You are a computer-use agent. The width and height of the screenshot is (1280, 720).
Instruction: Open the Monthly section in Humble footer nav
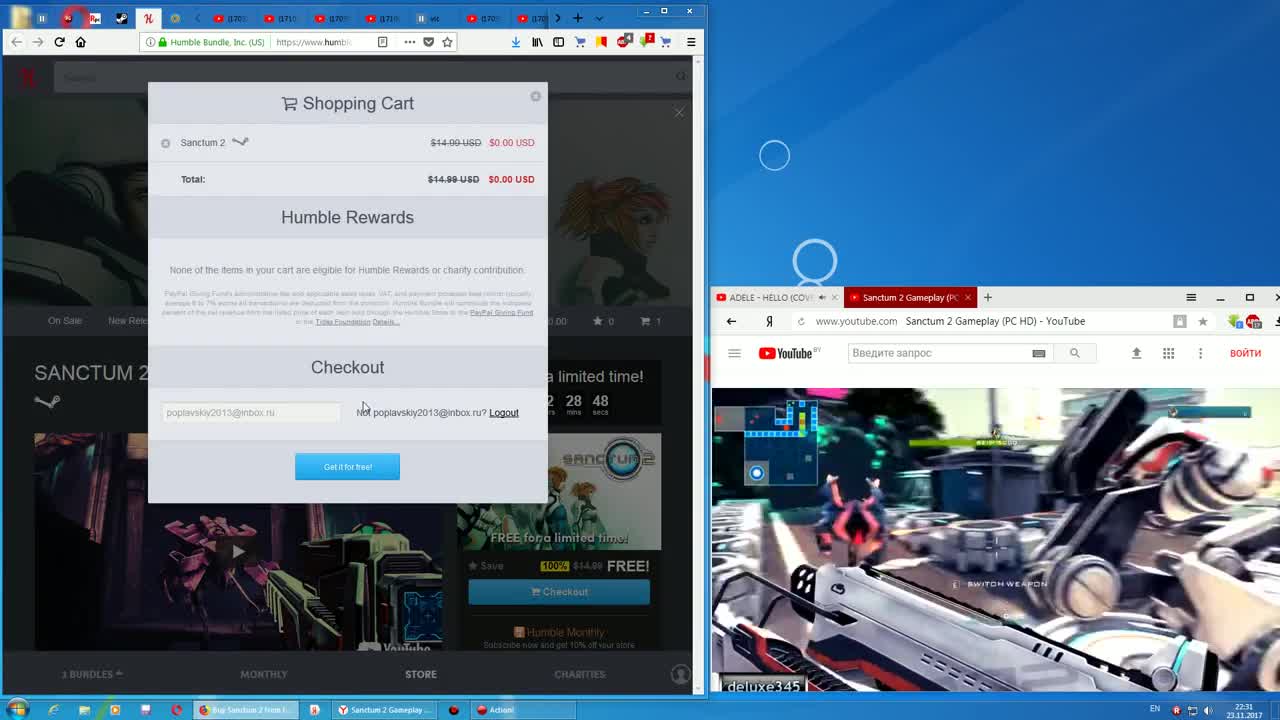click(264, 674)
